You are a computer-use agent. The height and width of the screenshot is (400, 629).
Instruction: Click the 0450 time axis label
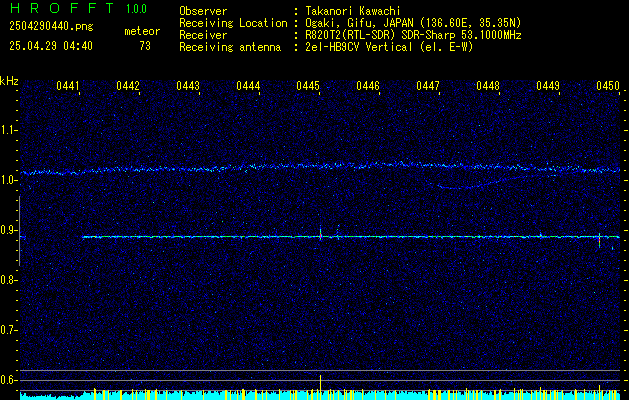(607, 86)
